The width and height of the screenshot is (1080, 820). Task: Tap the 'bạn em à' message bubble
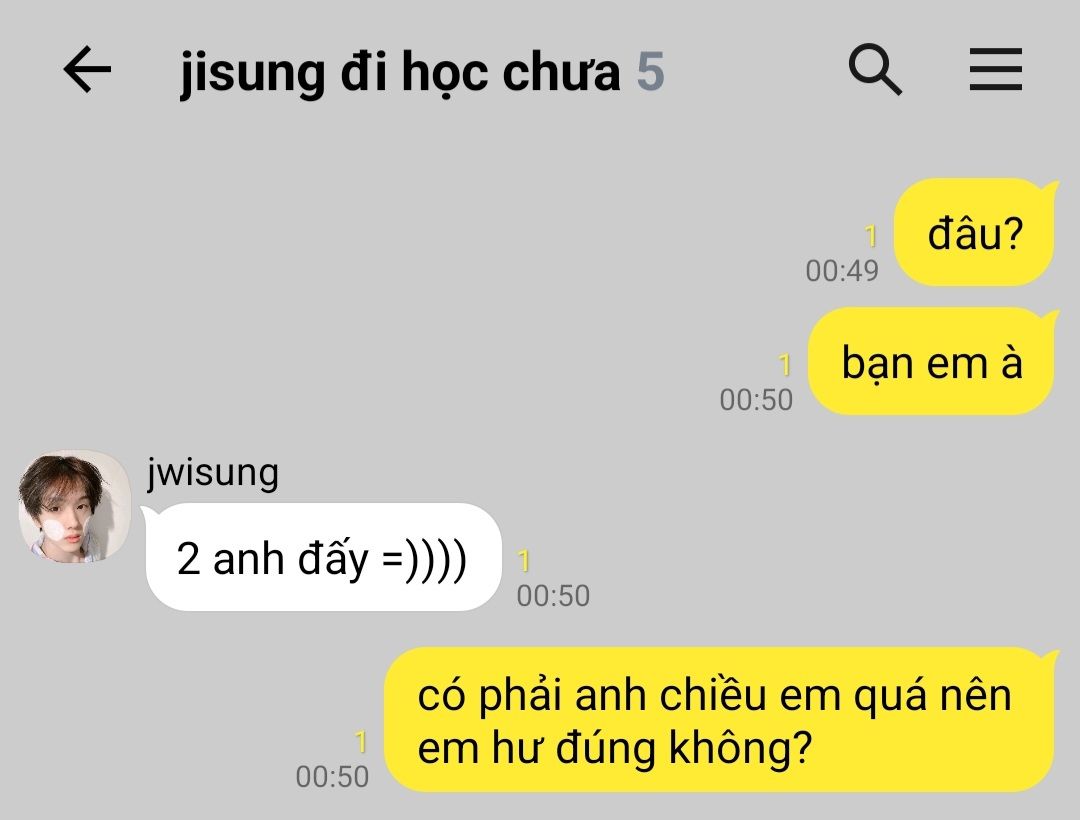932,361
